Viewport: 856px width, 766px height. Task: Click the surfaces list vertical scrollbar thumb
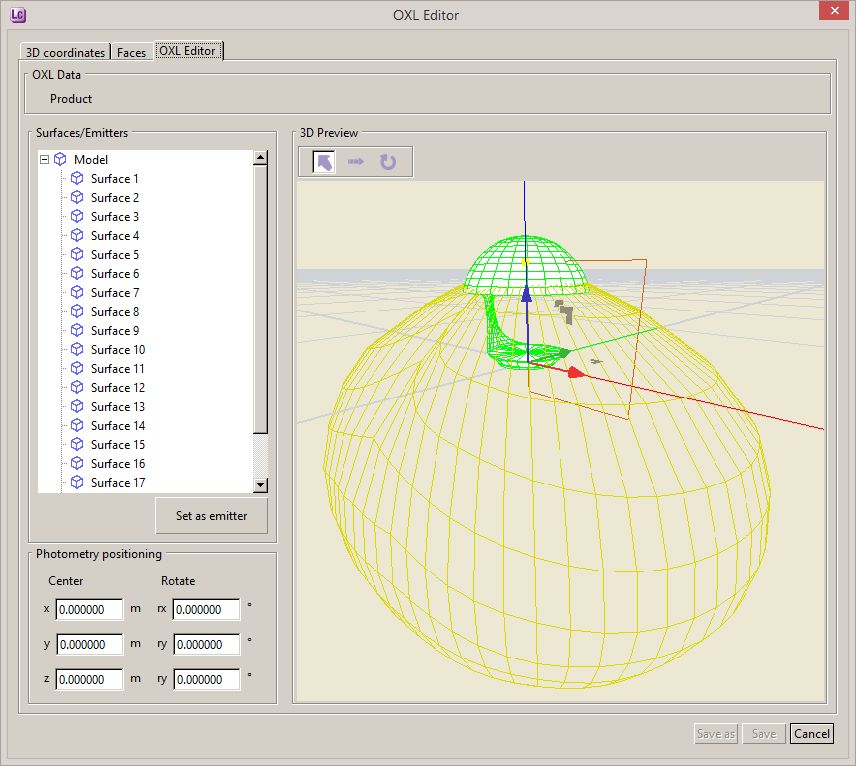pyautogui.click(x=260, y=299)
